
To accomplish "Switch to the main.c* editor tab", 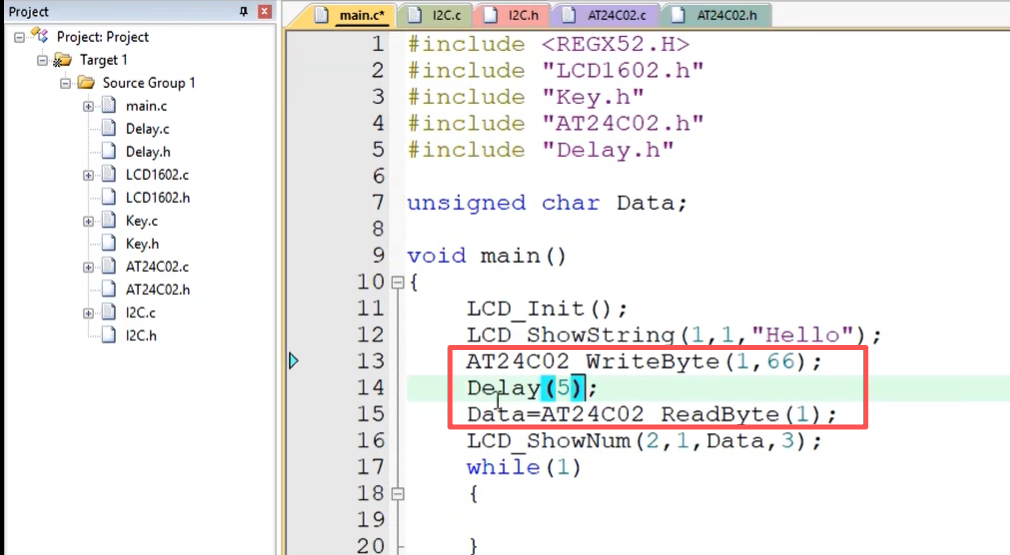I will click(353, 15).
